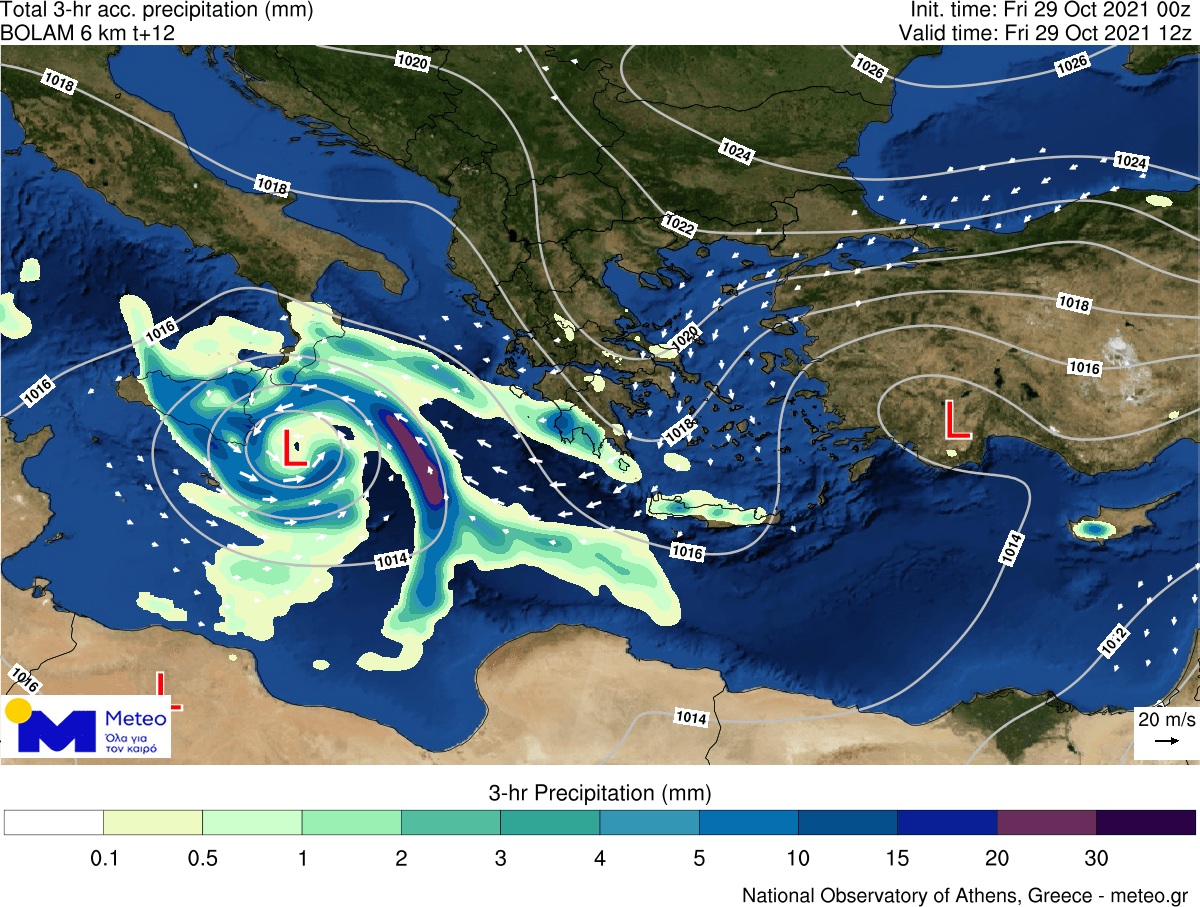Select the dark purple 30 mm legend swatch
Screen dimensions: 1200x907
(x=1145, y=822)
